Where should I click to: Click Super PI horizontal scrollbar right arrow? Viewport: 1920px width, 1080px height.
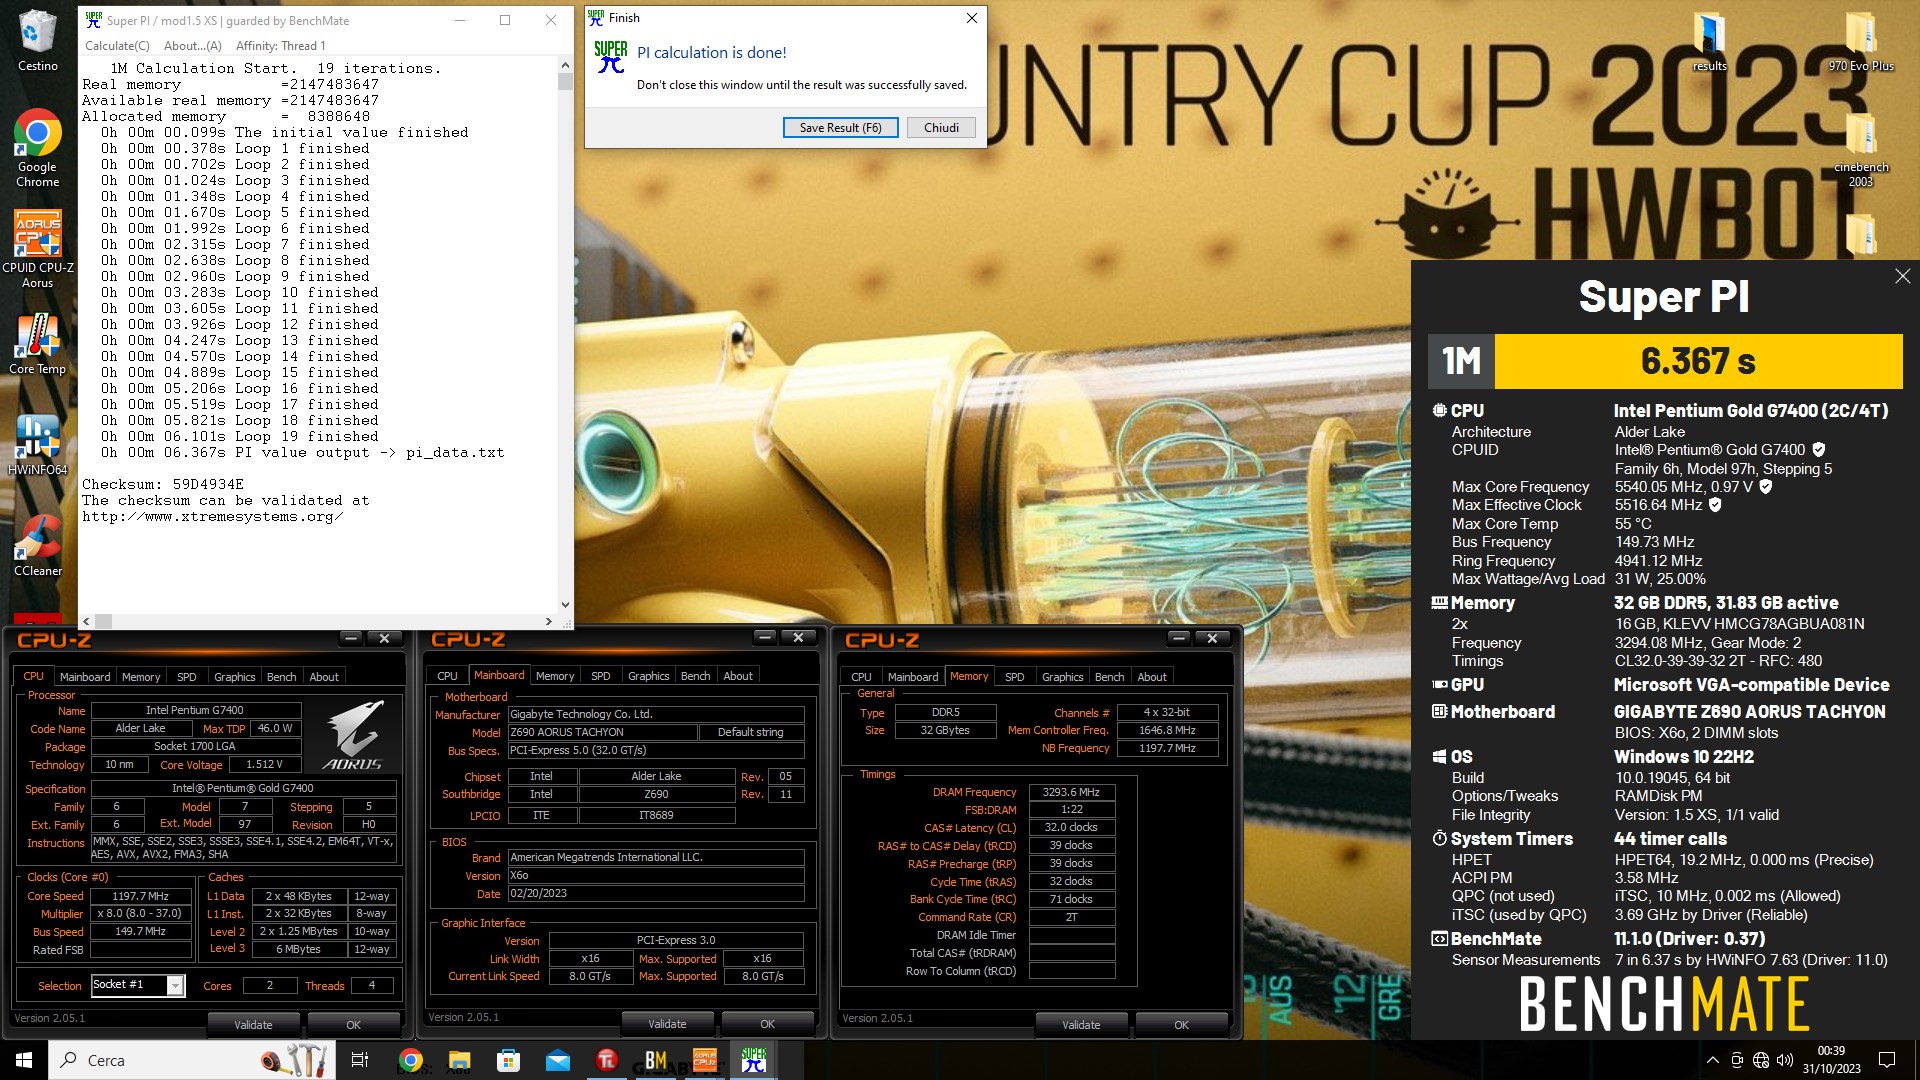coord(548,621)
